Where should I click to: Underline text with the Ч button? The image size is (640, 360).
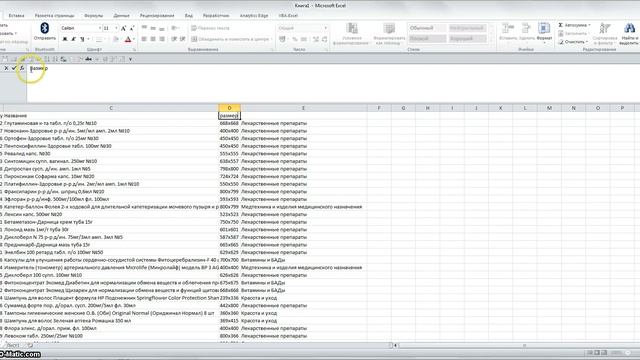[82, 39]
